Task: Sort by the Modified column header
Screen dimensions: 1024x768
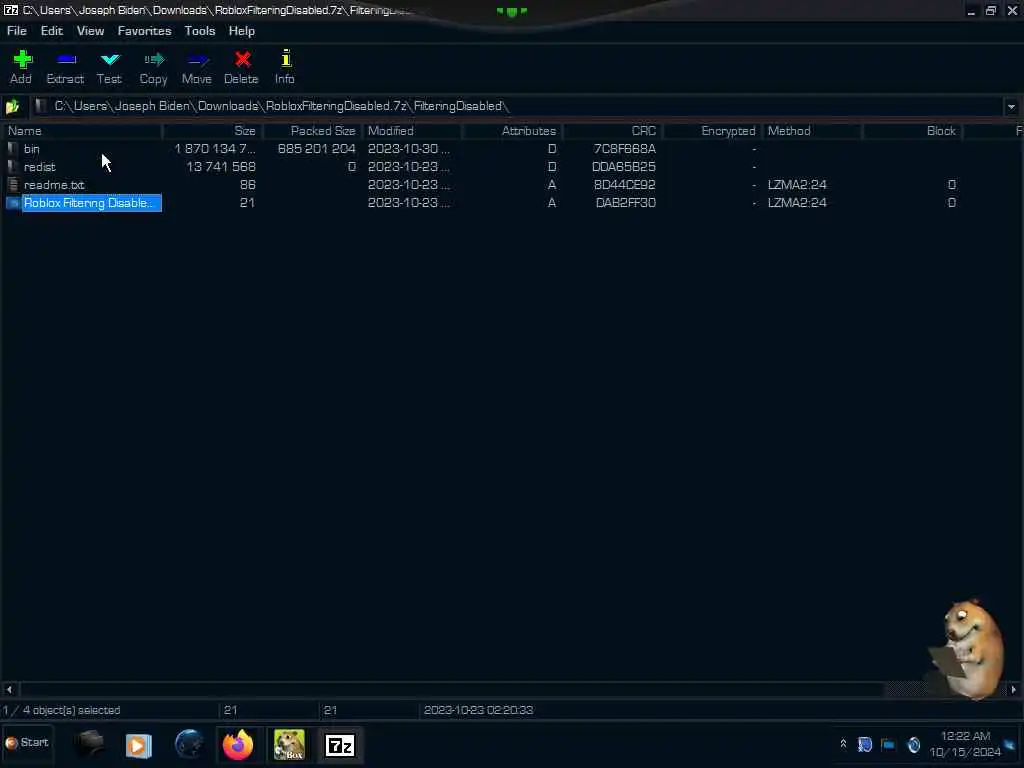Action: click(412, 131)
